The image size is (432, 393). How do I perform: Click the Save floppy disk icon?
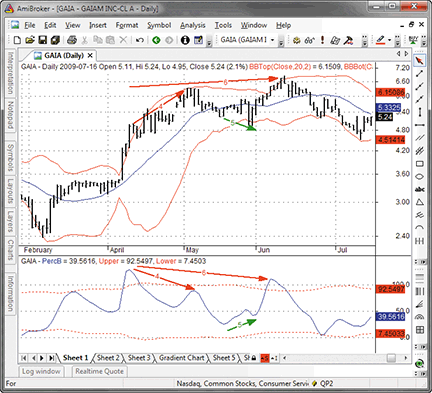43,40
